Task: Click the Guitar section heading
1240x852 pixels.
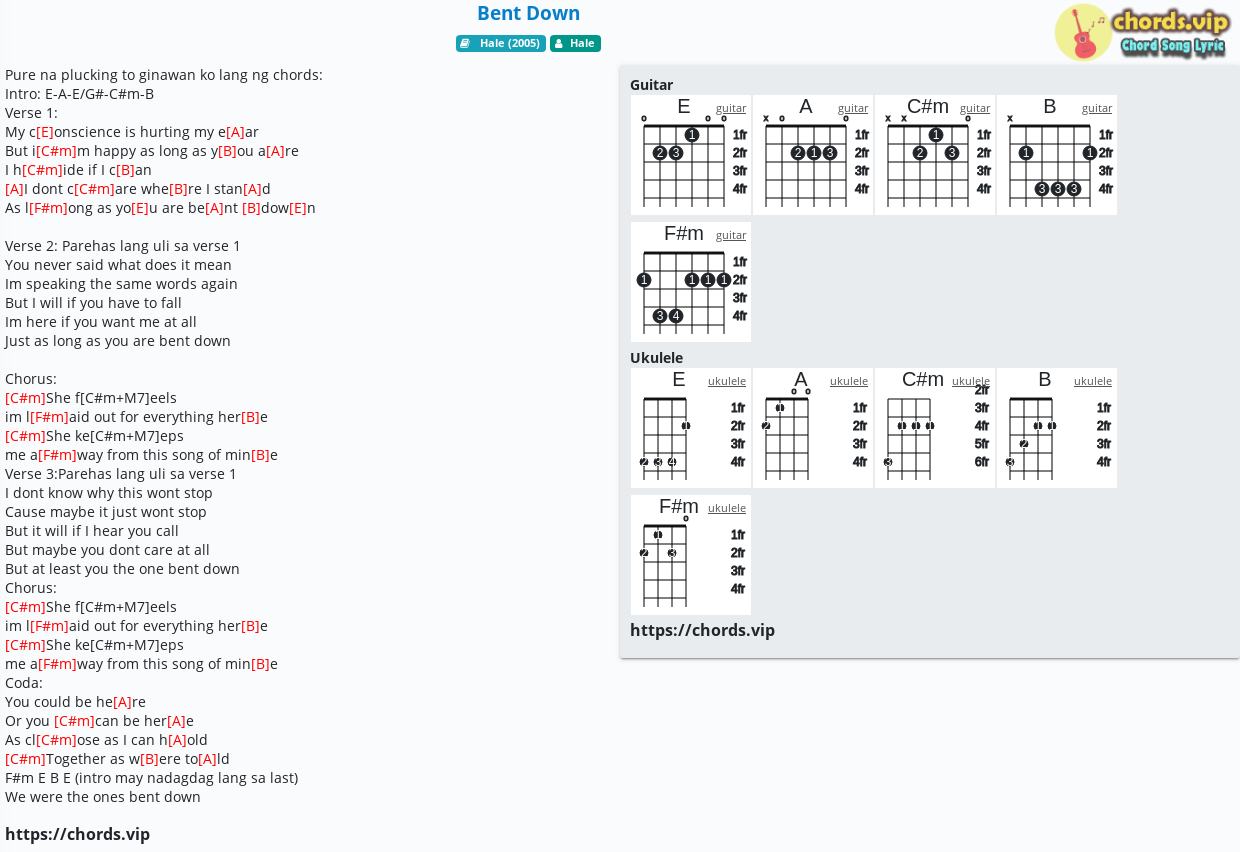Action: (x=651, y=85)
